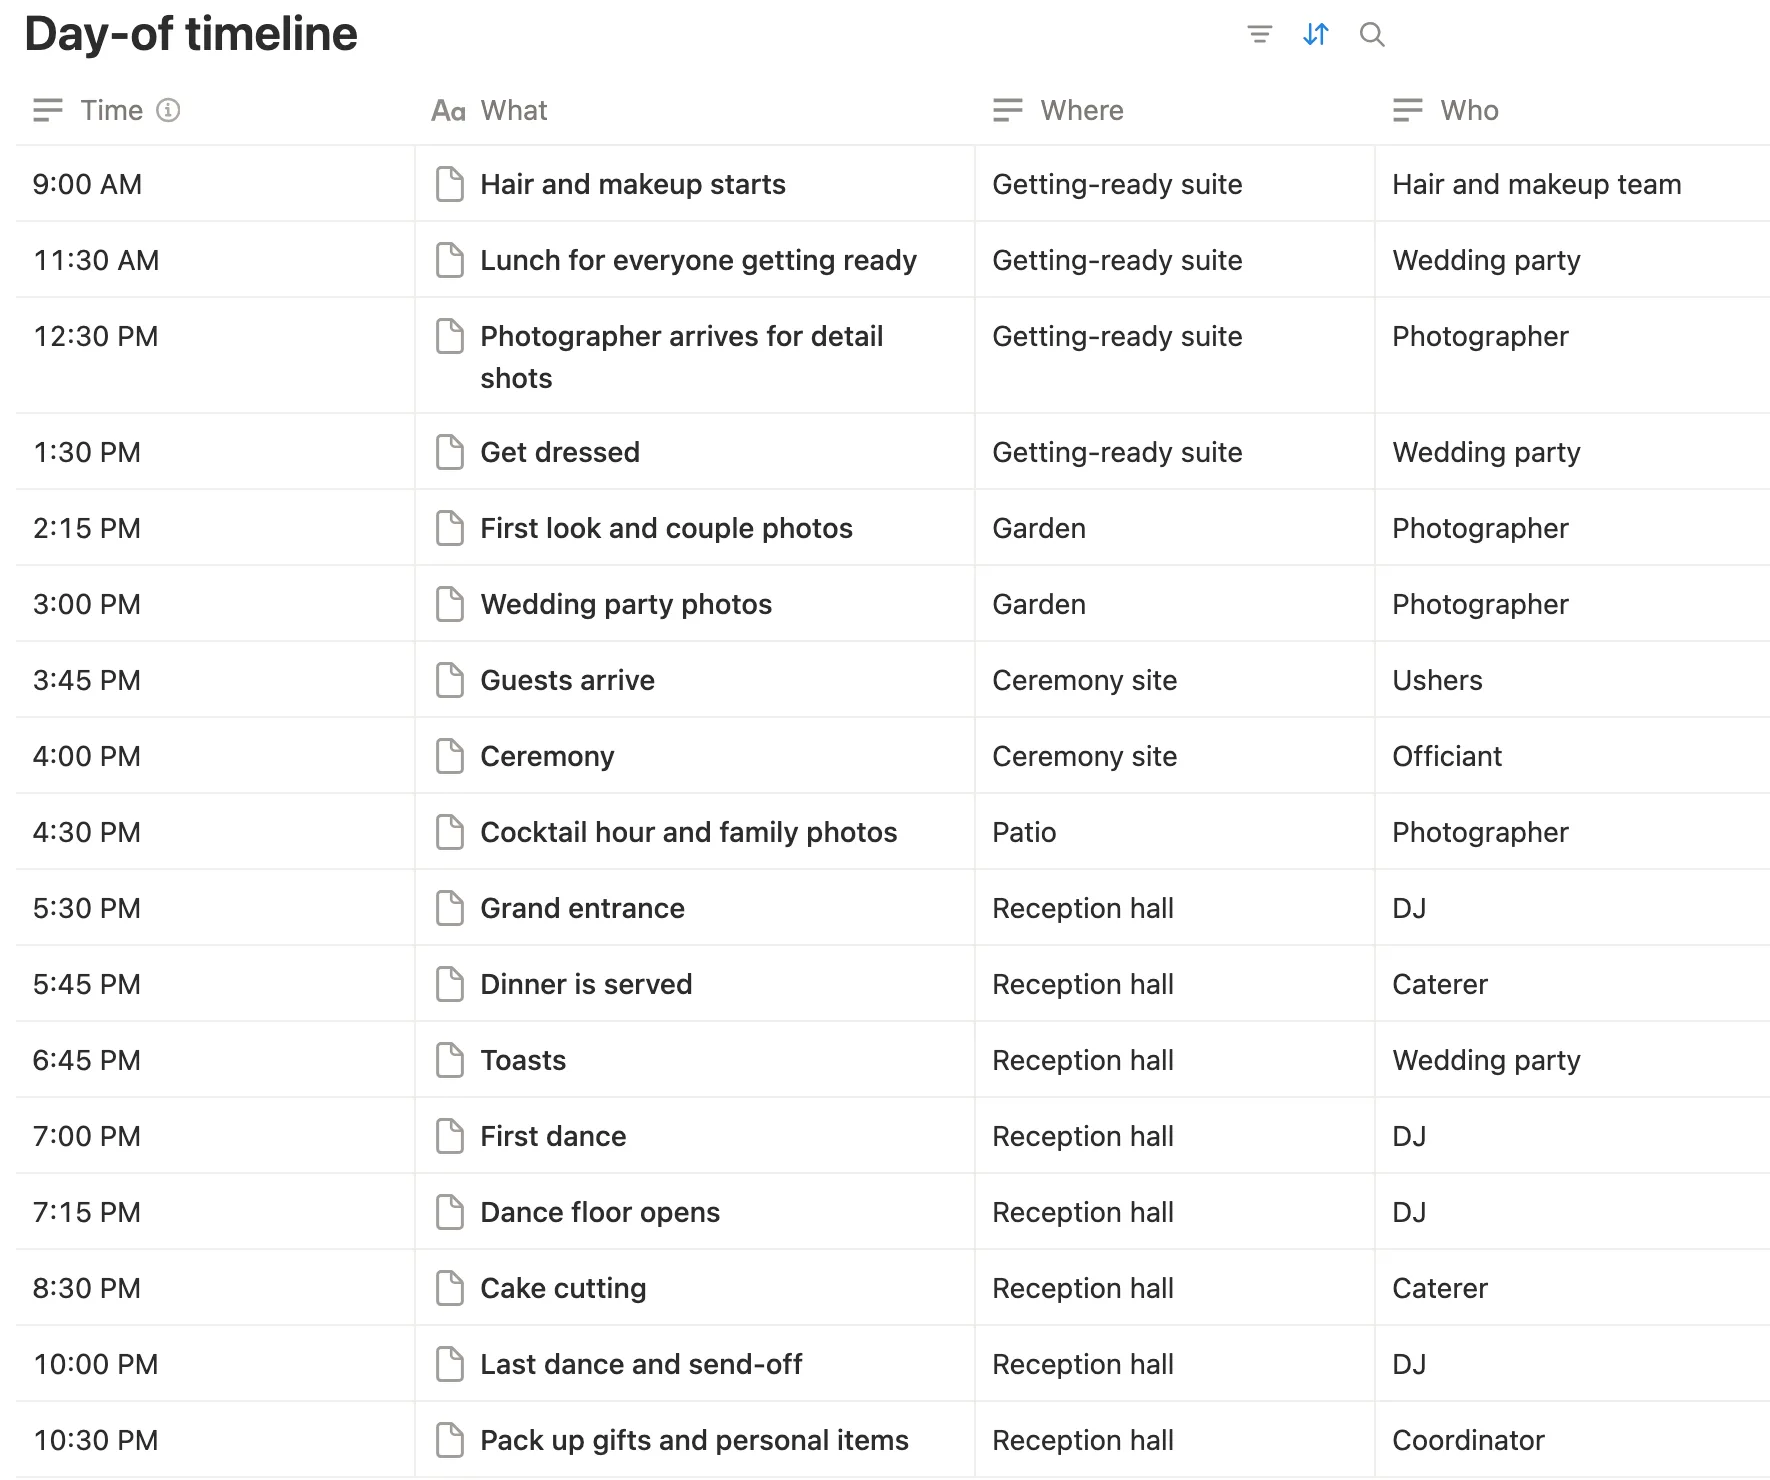Click the blue sort arrows icon
This screenshot has height=1480, width=1770.
[x=1316, y=35]
